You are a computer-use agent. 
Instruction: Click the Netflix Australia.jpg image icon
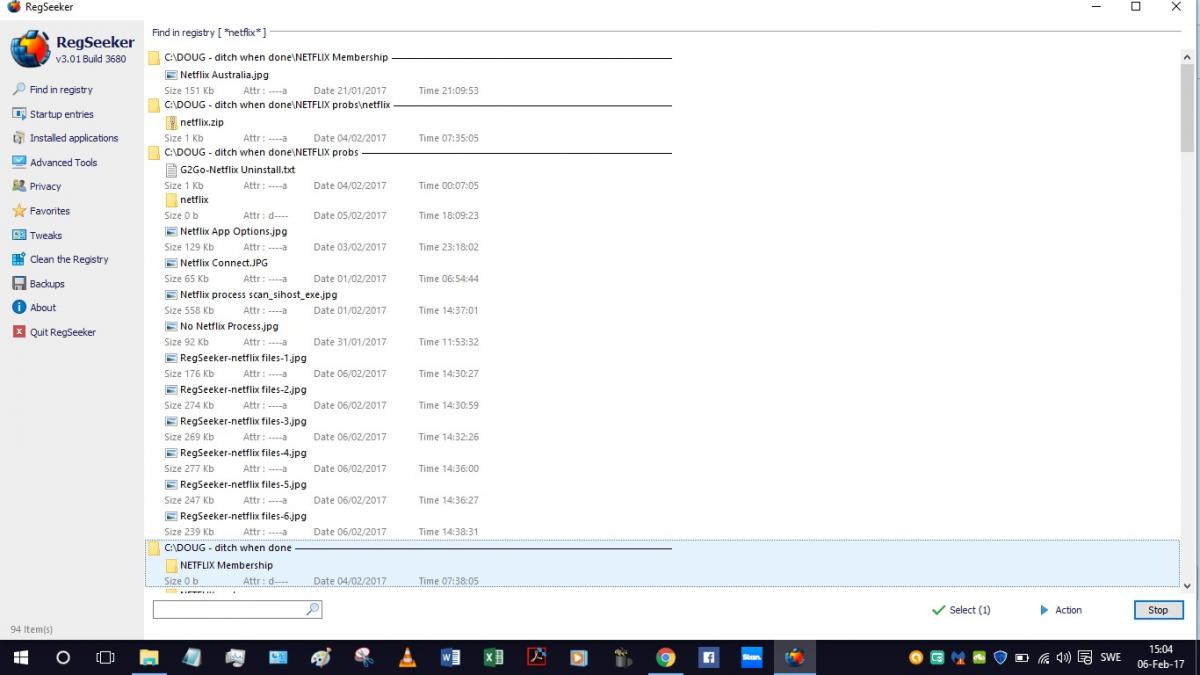point(171,75)
